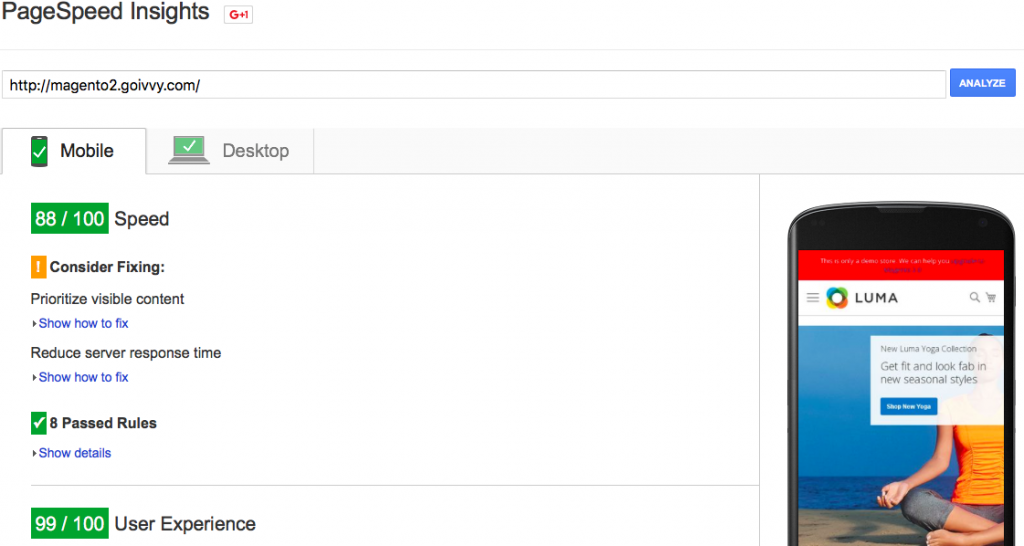Viewport: 1024px width, 546px height.
Task: Open the hamburger menu in phone preview
Action: coord(812,298)
